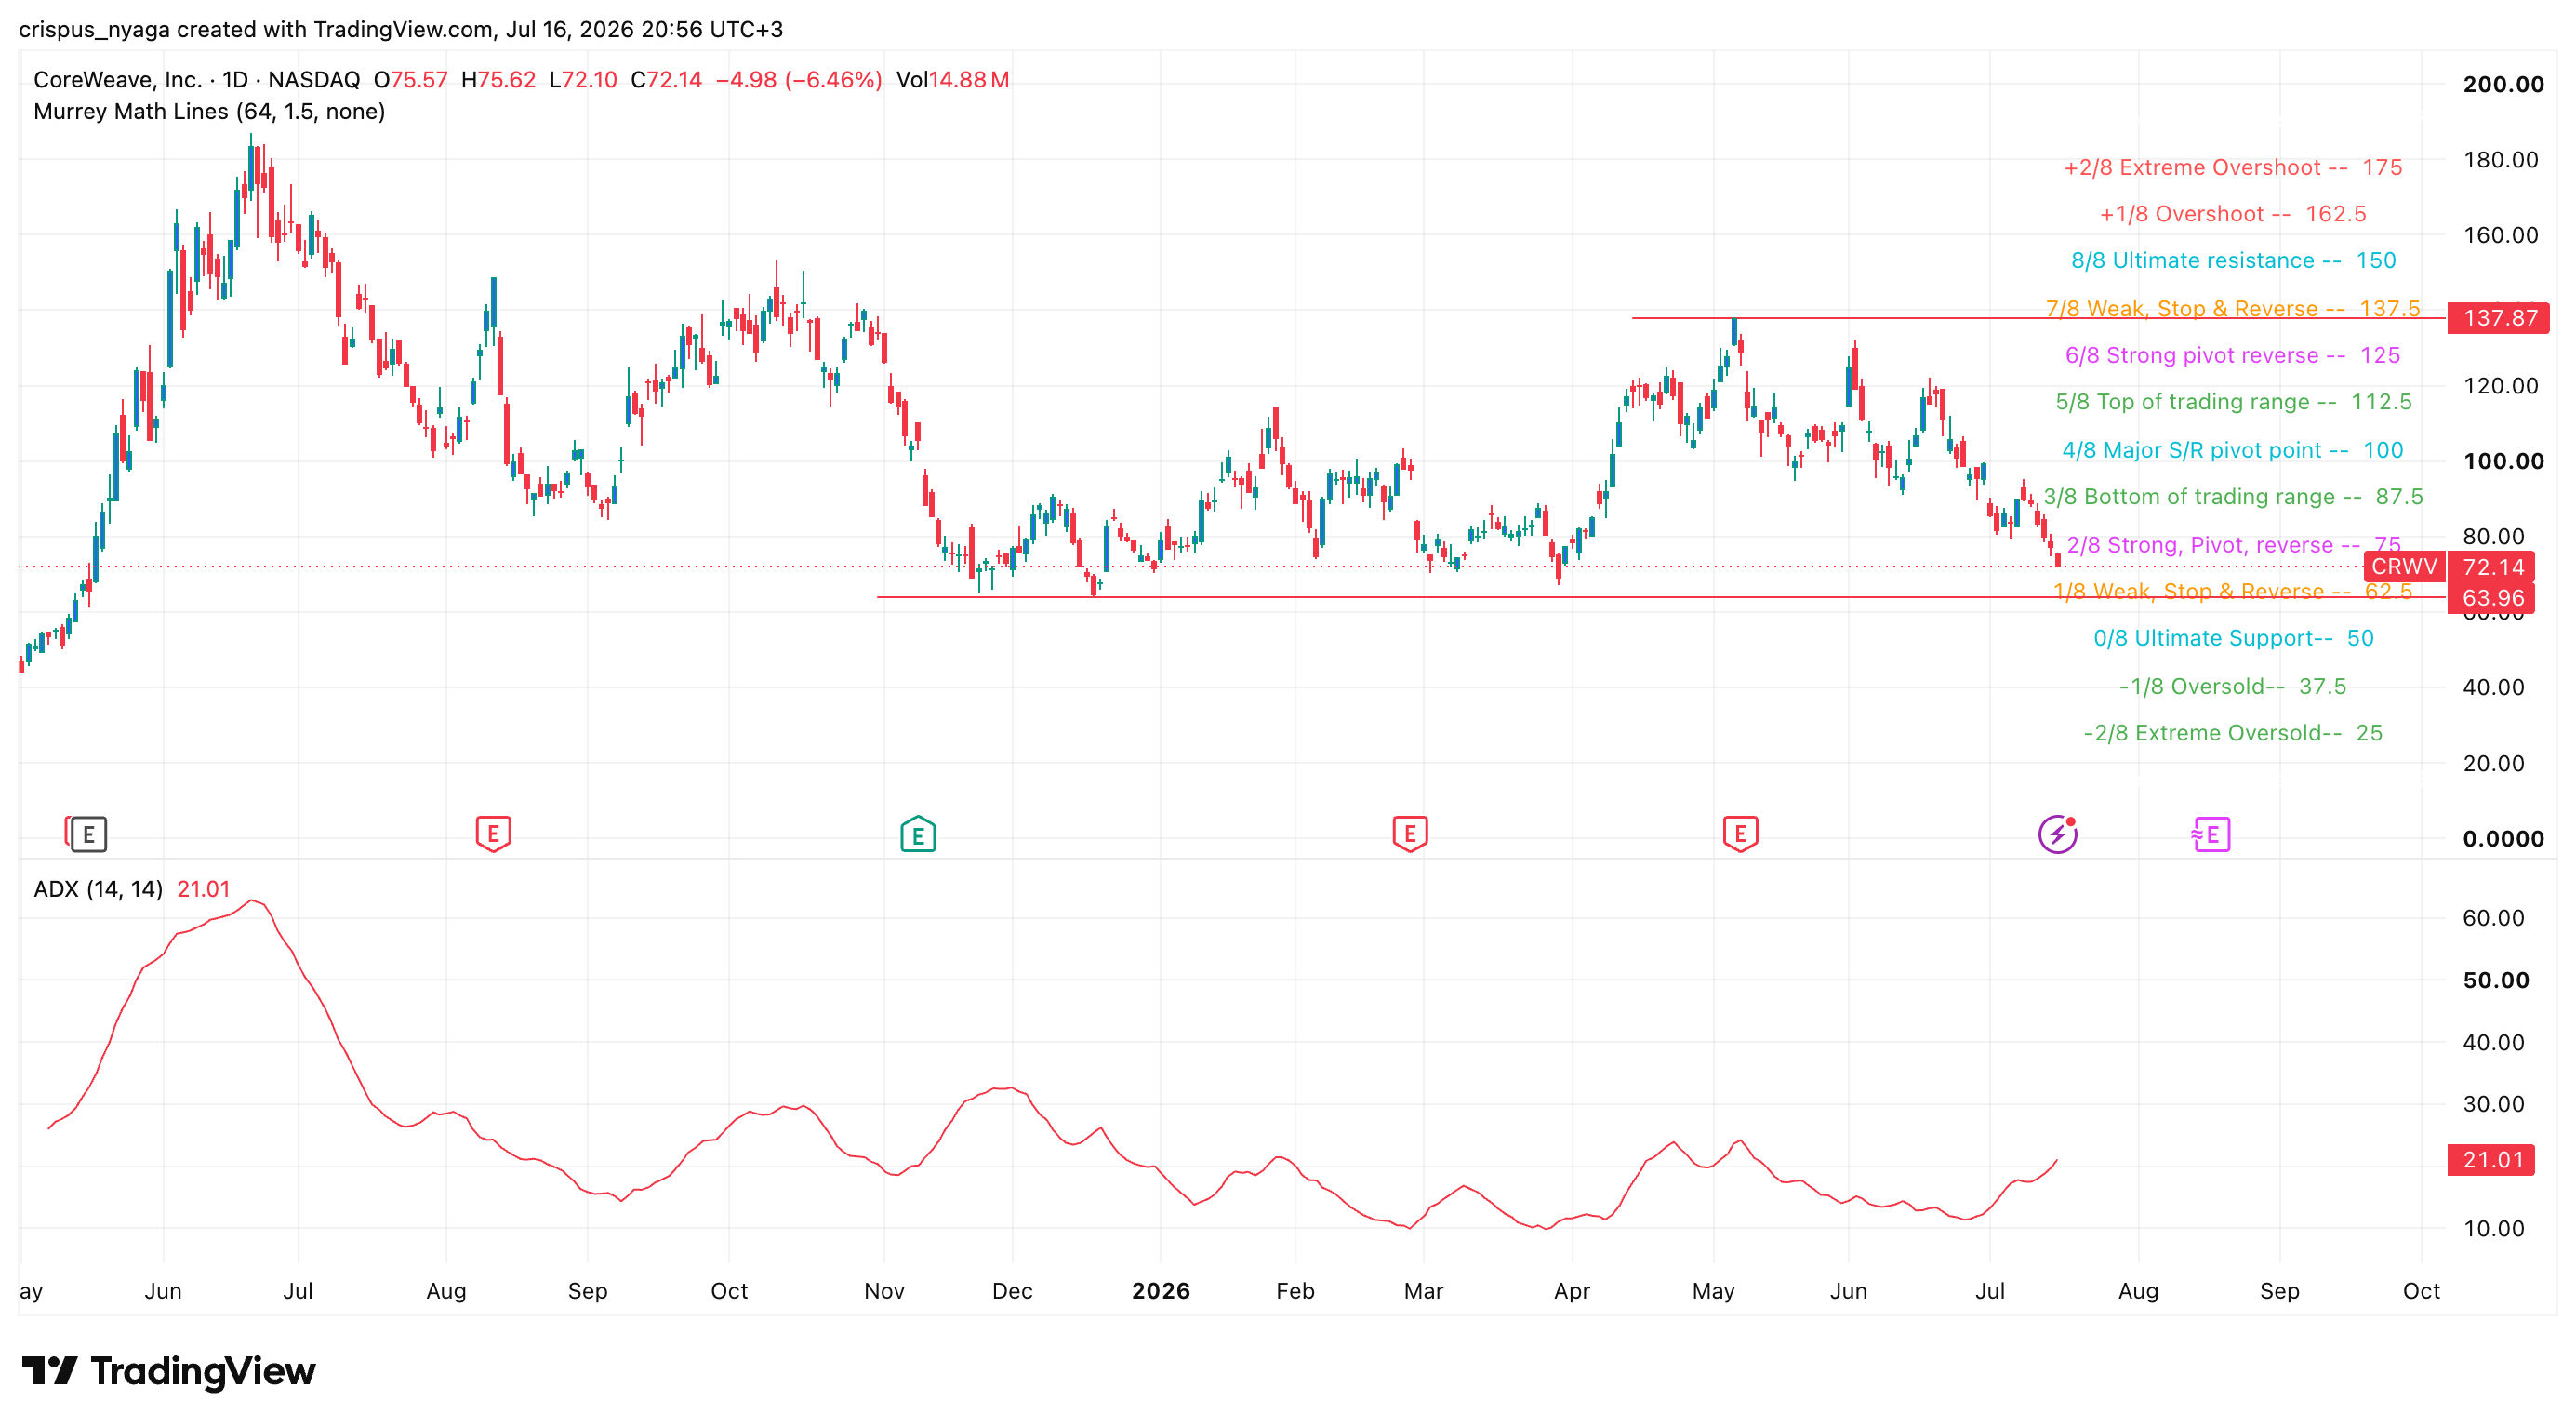Image resolution: width=2576 pixels, height=1427 pixels.
Task: Click the 180.00 price axis value
Action: pos(2500,159)
